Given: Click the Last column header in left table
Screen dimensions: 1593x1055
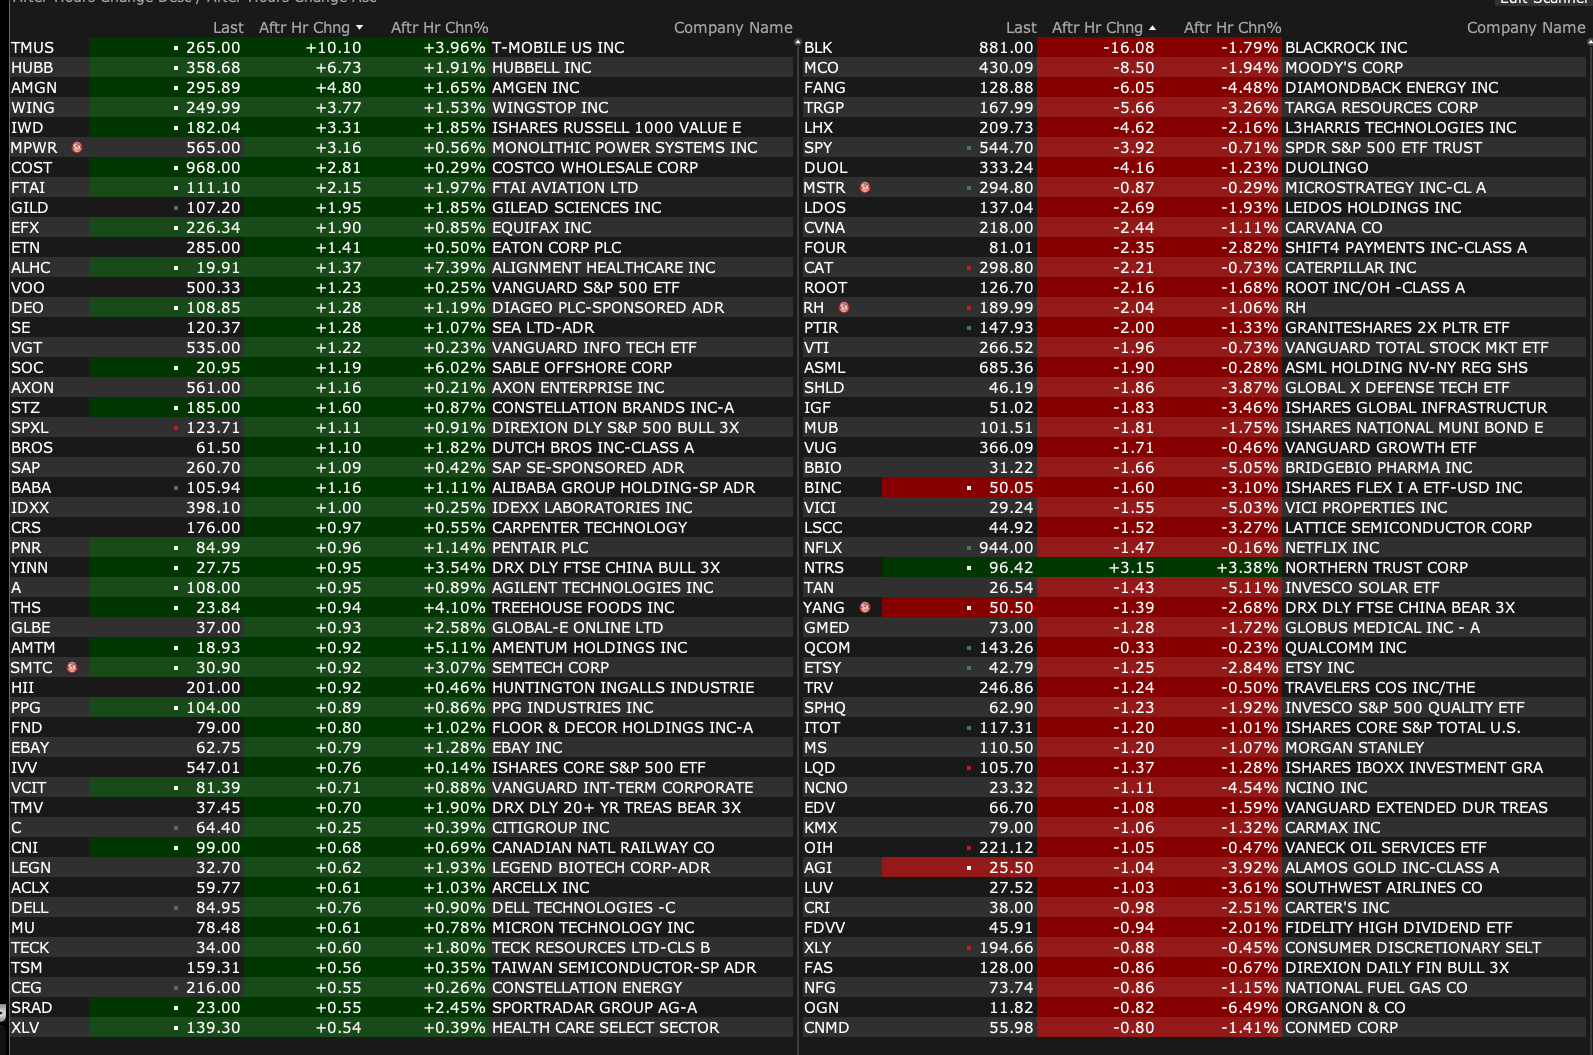Looking at the screenshot, I should coord(228,28).
